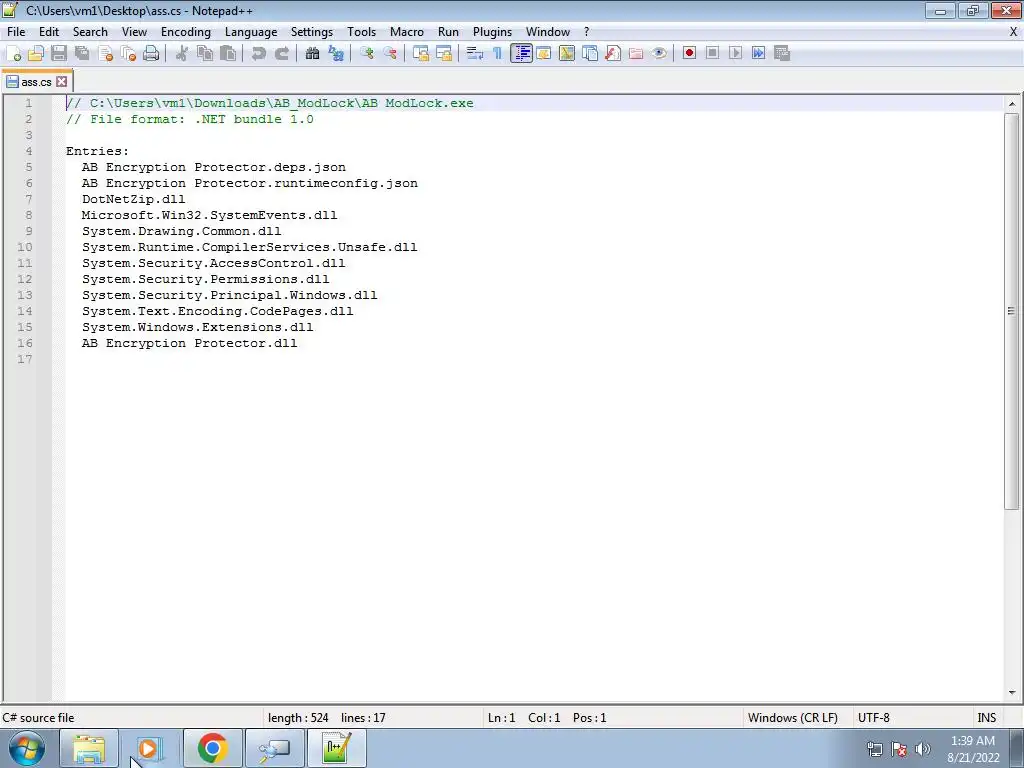This screenshot has width=1024, height=768.
Task: Open the Windows Start button
Action: click(27, 748)
